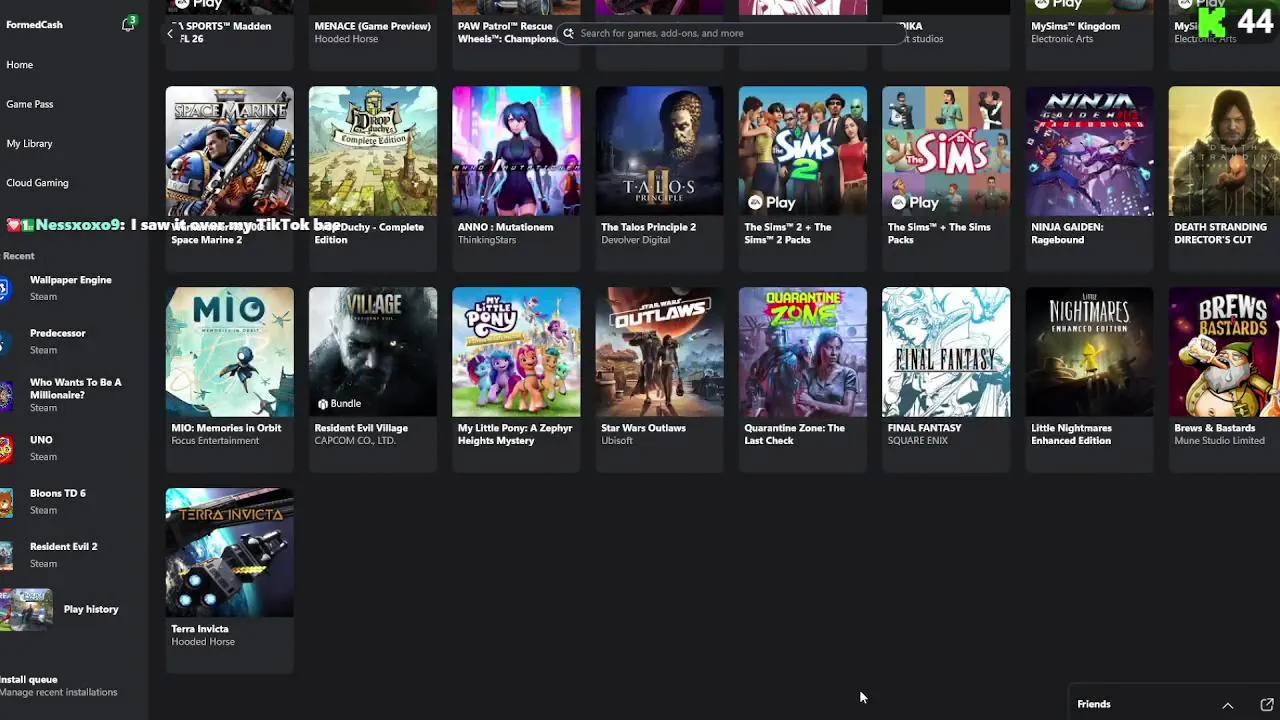Open Terra Invicta cover art
Screen dimensions: 1280x720
[x=230, y=553]
